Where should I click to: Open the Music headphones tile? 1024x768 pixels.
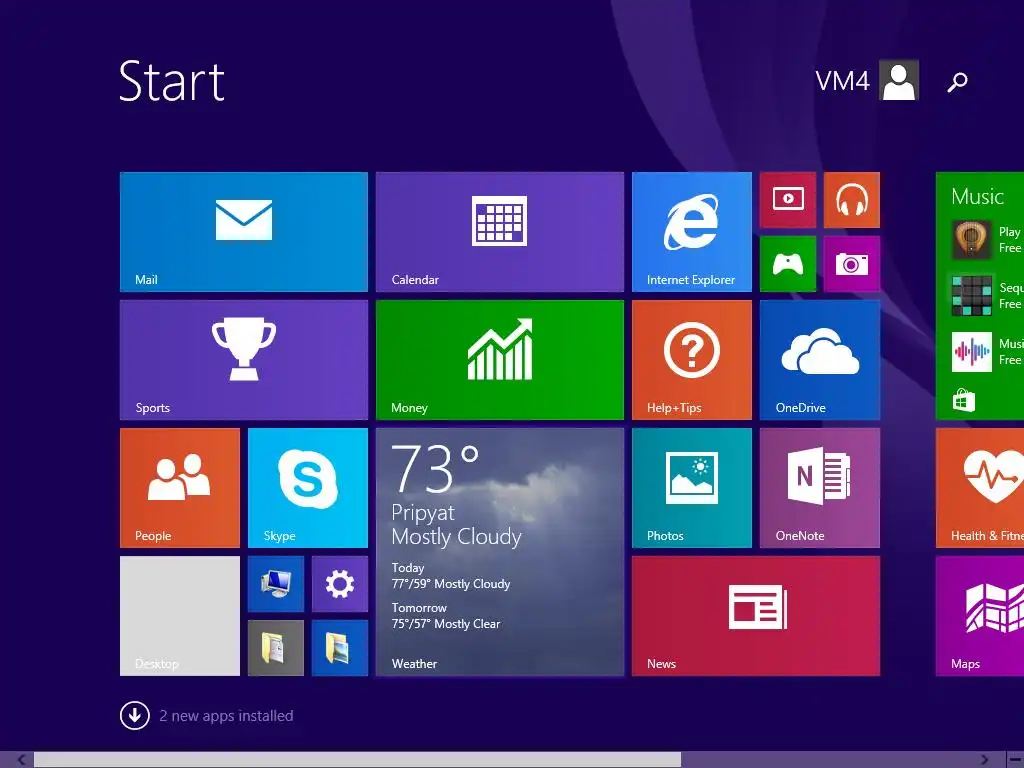(852, 200)
